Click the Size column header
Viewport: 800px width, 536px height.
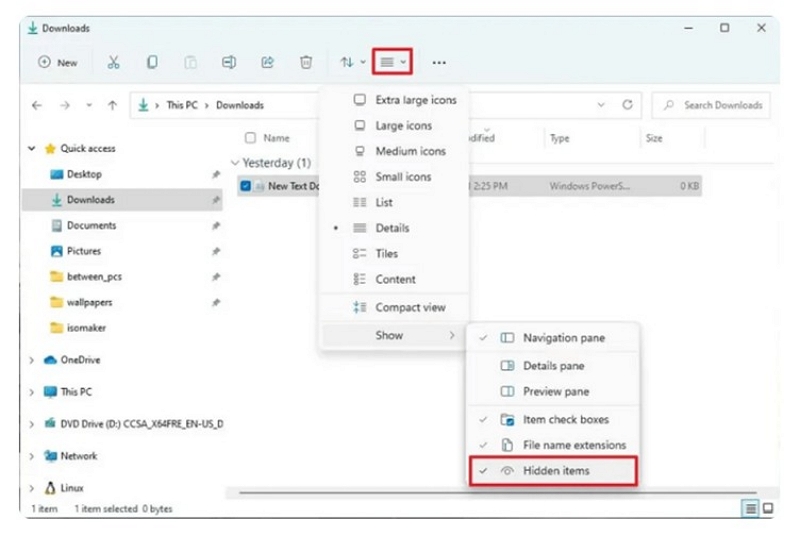click(x=654, y=138)
